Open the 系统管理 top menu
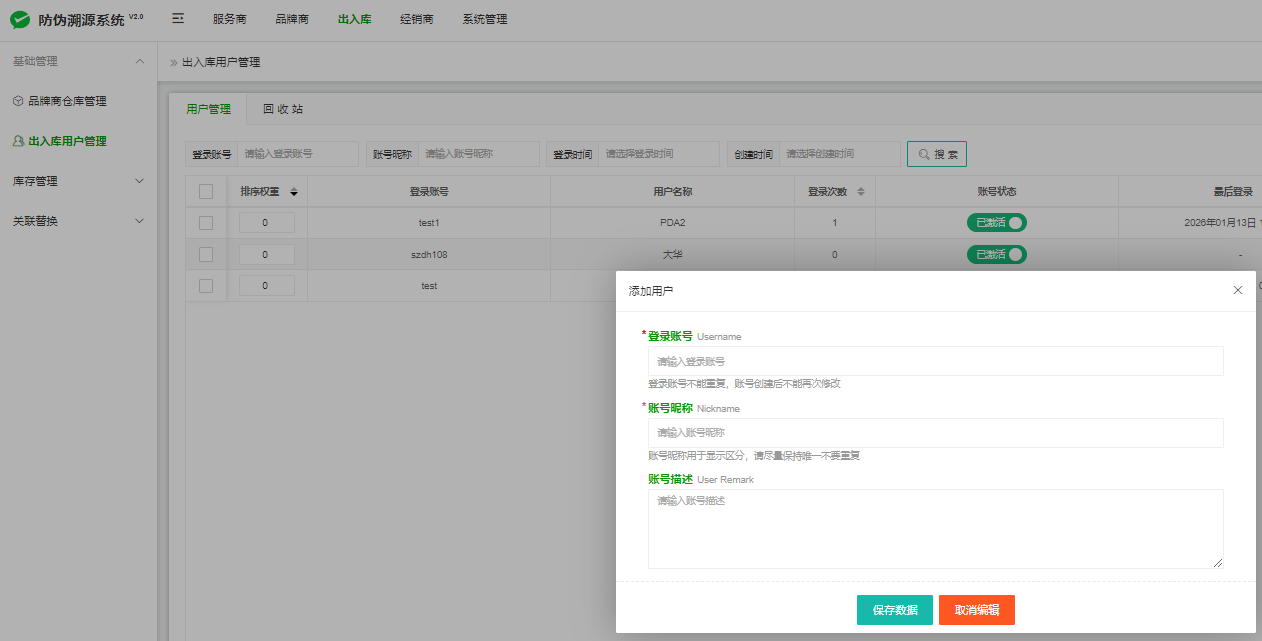This screenshot has height=641, width=1262. click(x=485, y=19)
